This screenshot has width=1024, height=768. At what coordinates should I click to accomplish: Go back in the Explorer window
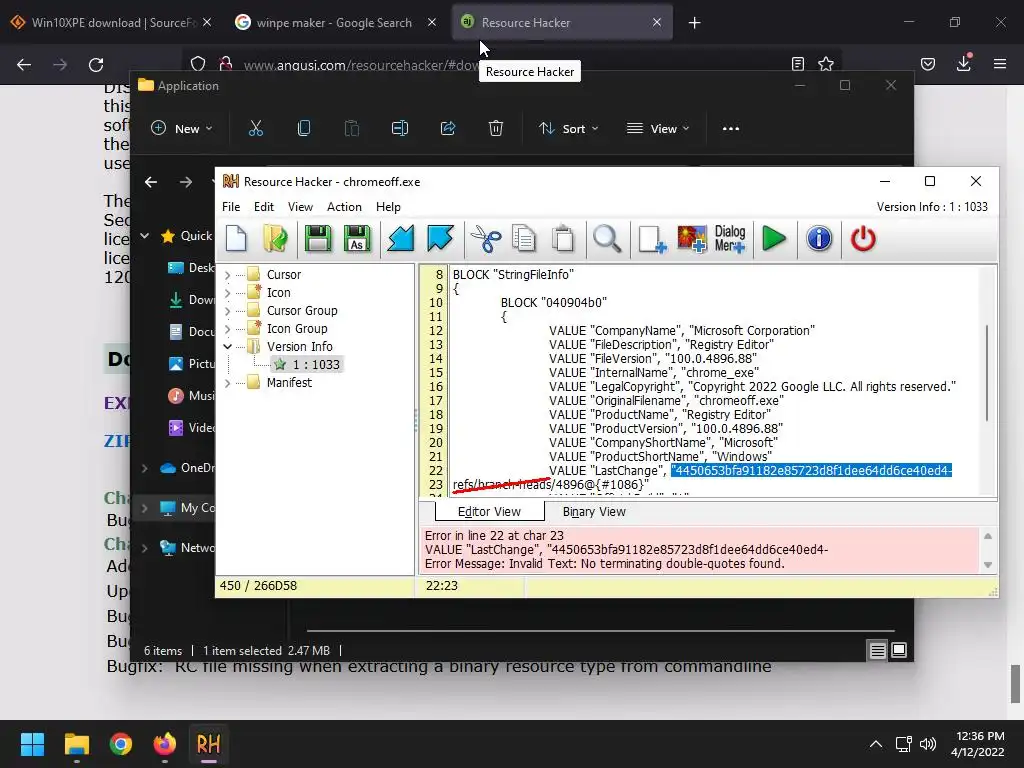point(151,182)
